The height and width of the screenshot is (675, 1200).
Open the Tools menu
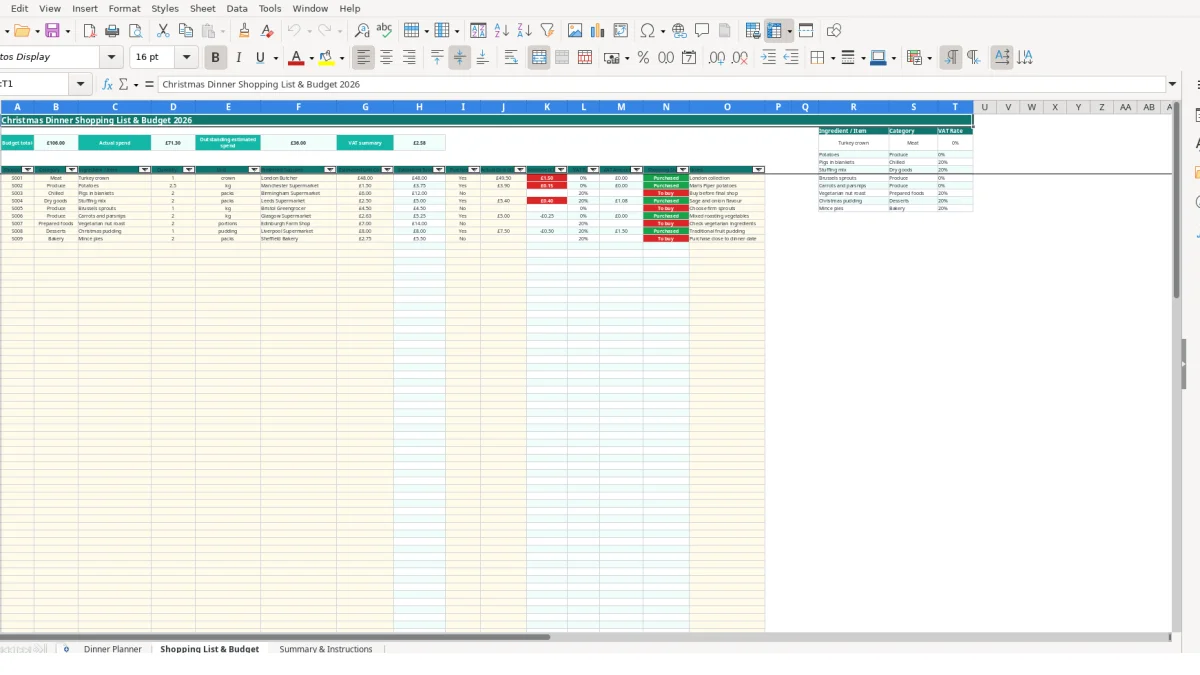(x=270, y=8)
